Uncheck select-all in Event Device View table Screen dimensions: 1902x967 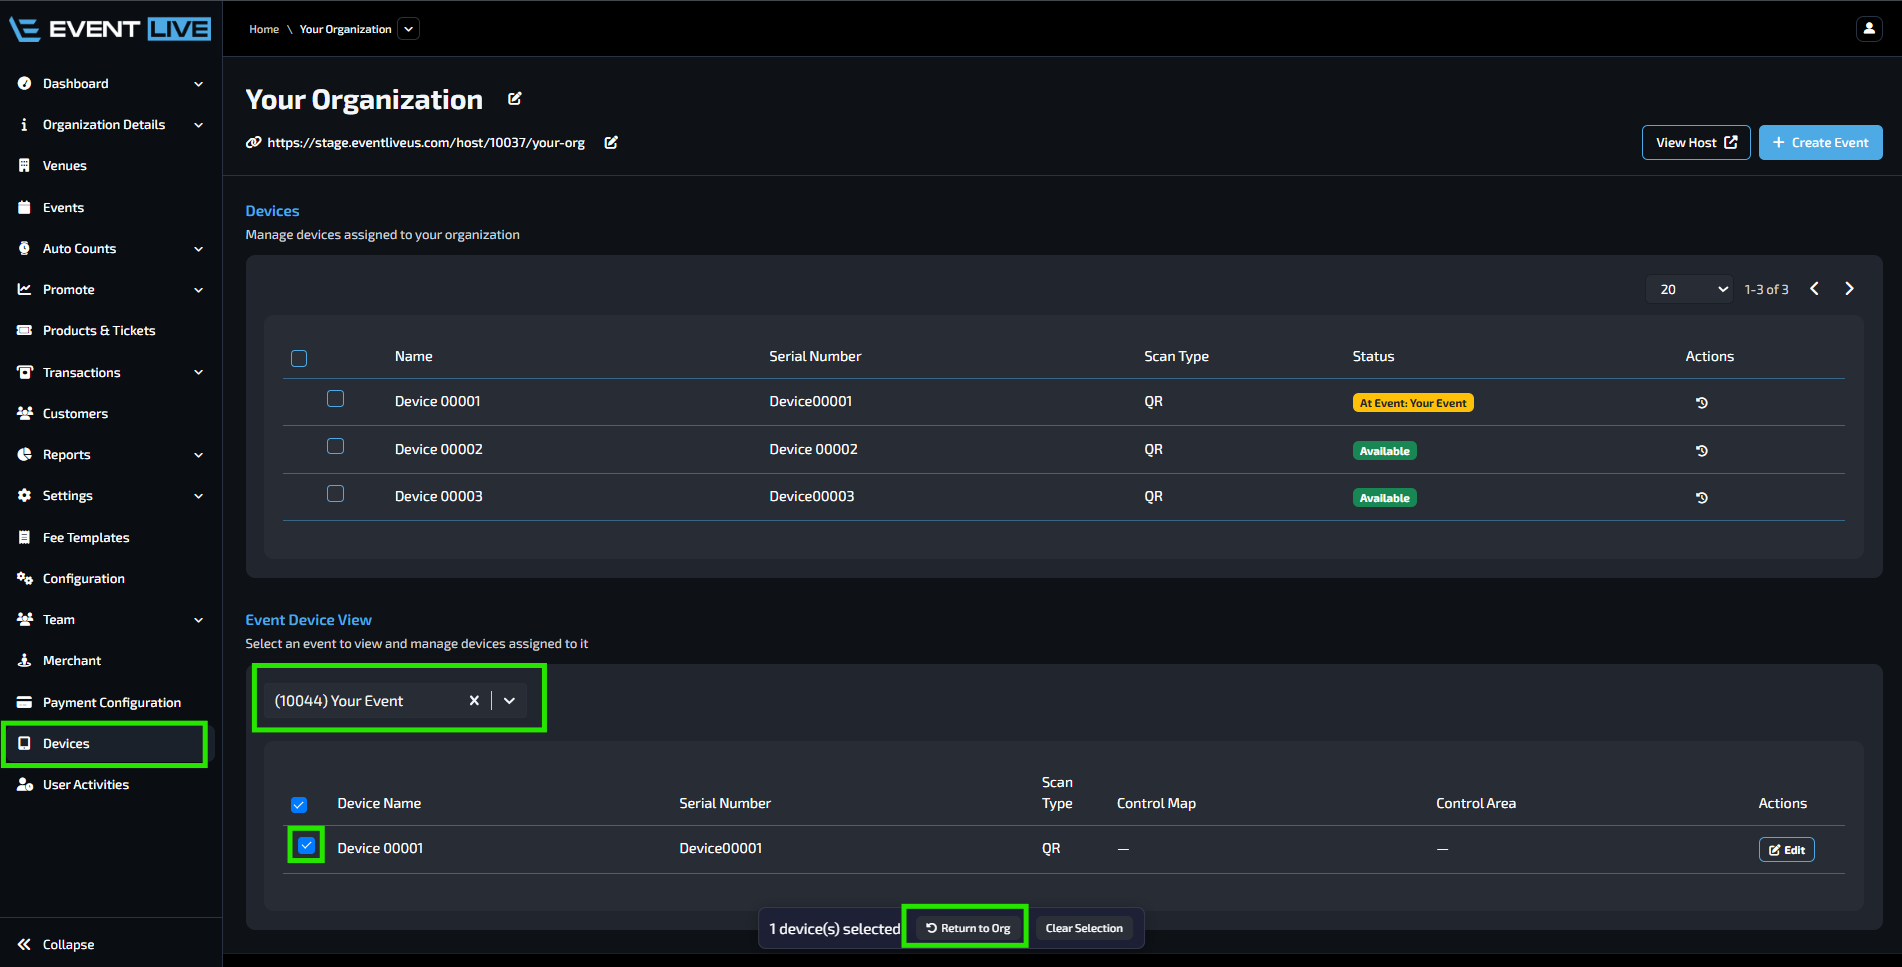click(299, 805)
